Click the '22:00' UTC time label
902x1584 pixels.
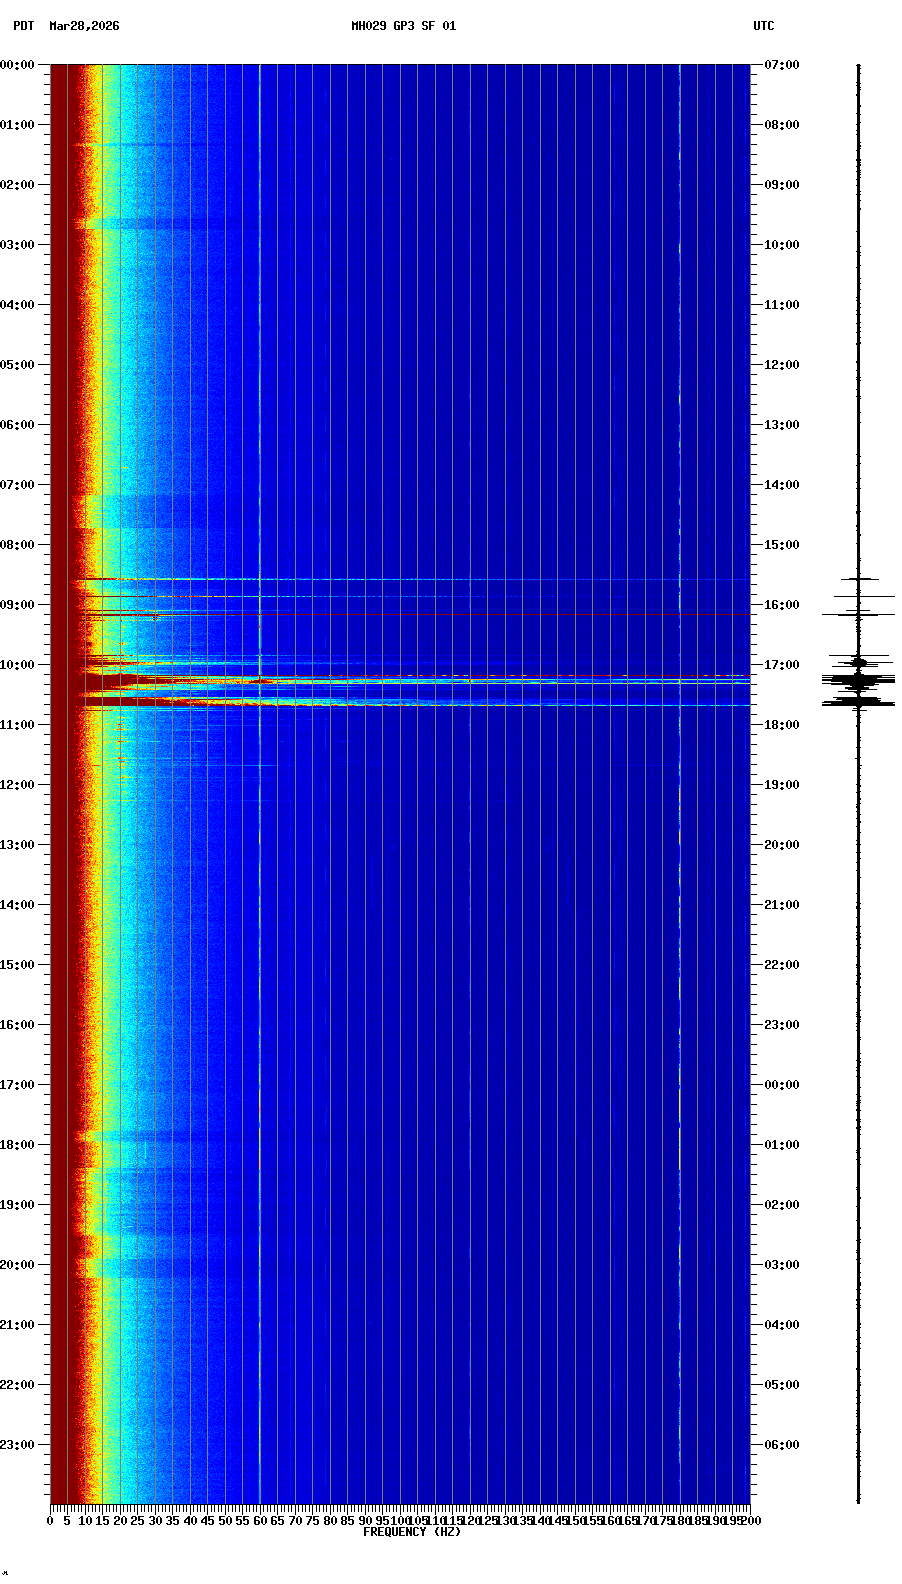[x=782, y=965]
